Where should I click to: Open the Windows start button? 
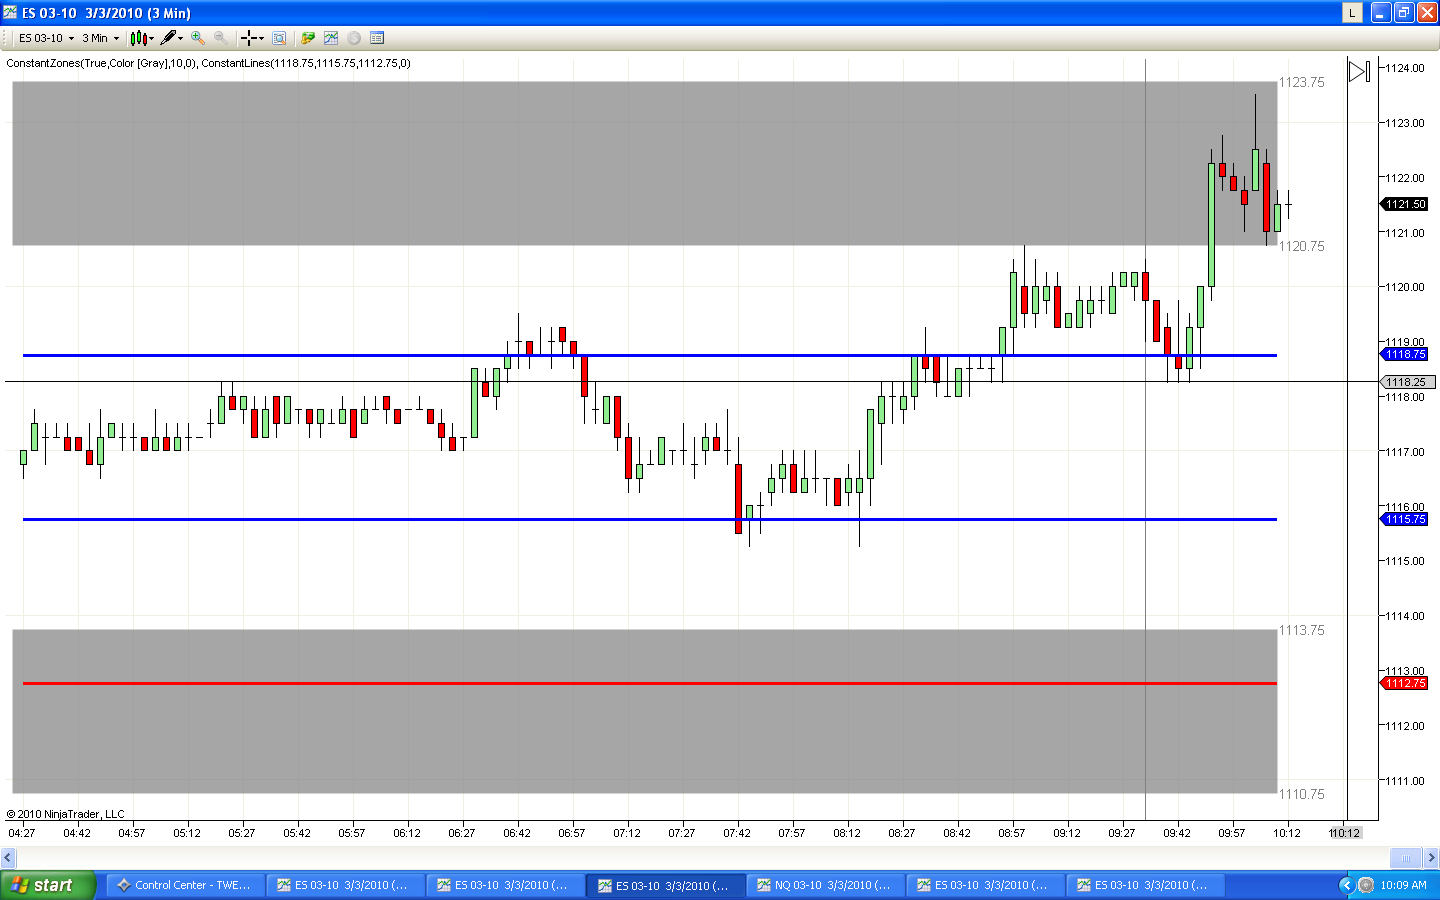pos(48,885)
